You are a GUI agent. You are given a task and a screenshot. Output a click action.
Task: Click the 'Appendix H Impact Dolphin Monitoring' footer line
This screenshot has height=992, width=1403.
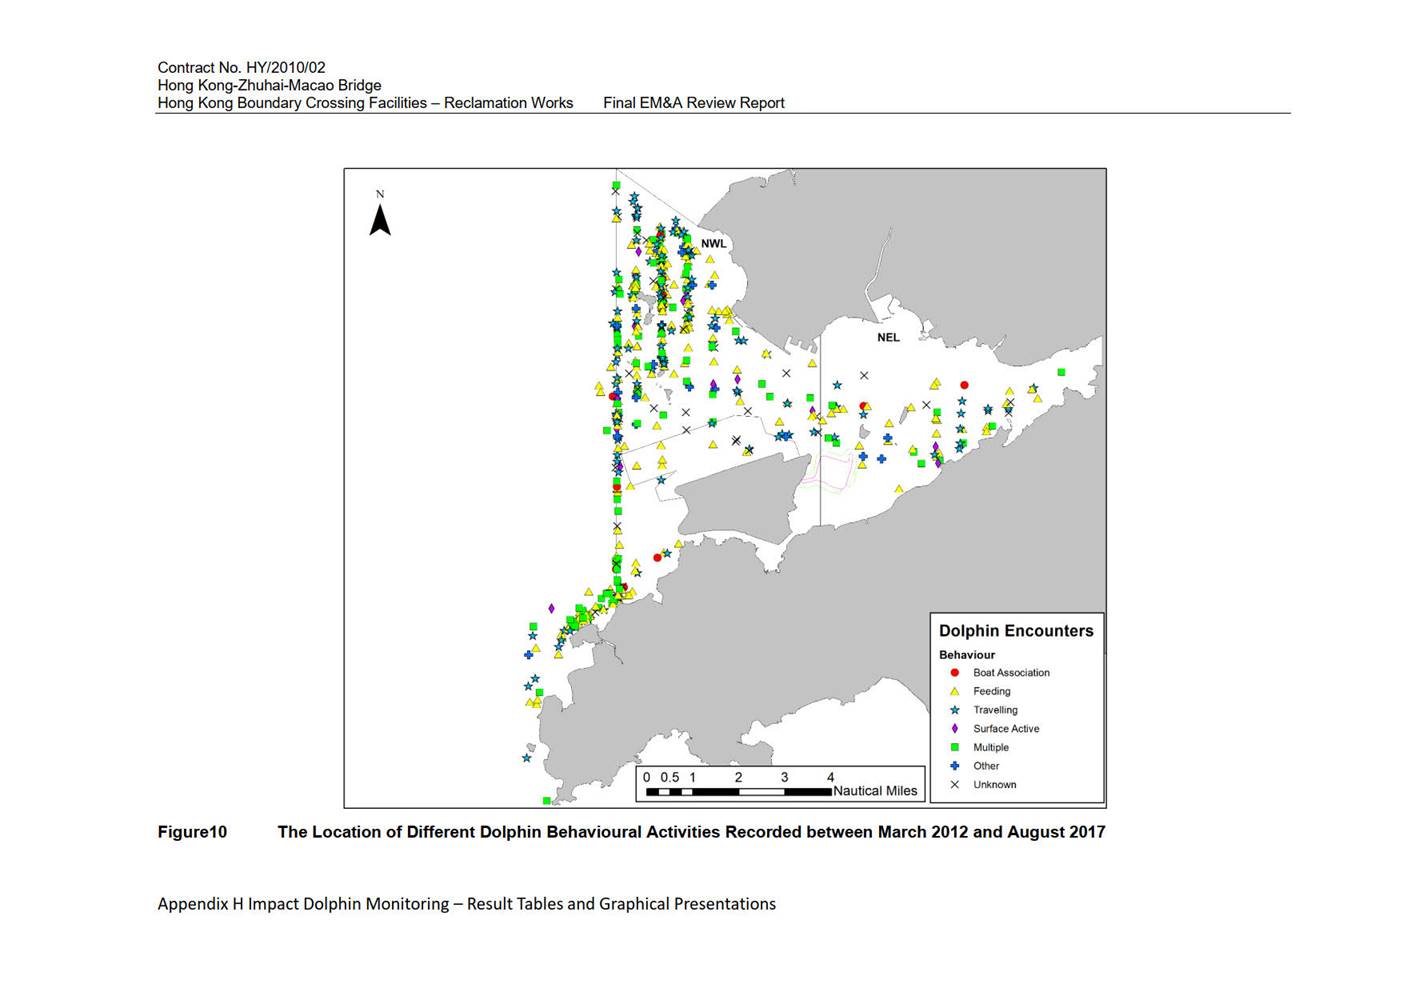pyautogui.click(x=466, y=904)
